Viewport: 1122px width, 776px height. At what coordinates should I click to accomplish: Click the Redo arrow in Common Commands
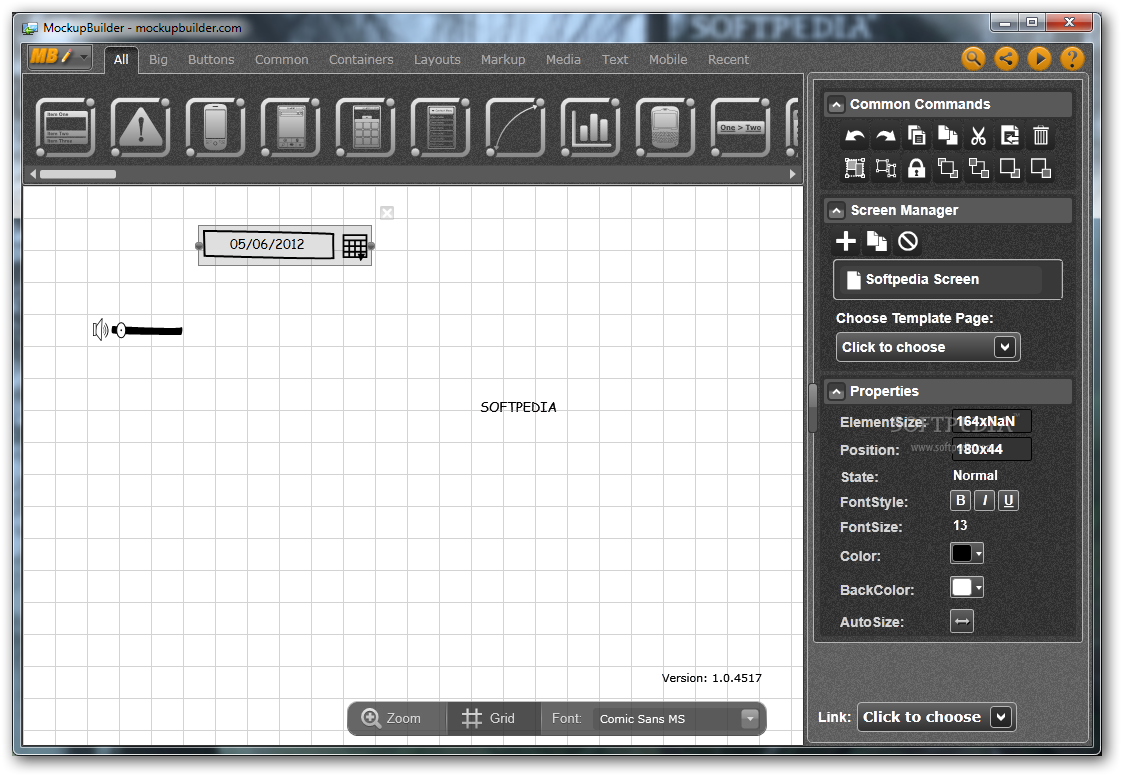[x=886, y=136]
